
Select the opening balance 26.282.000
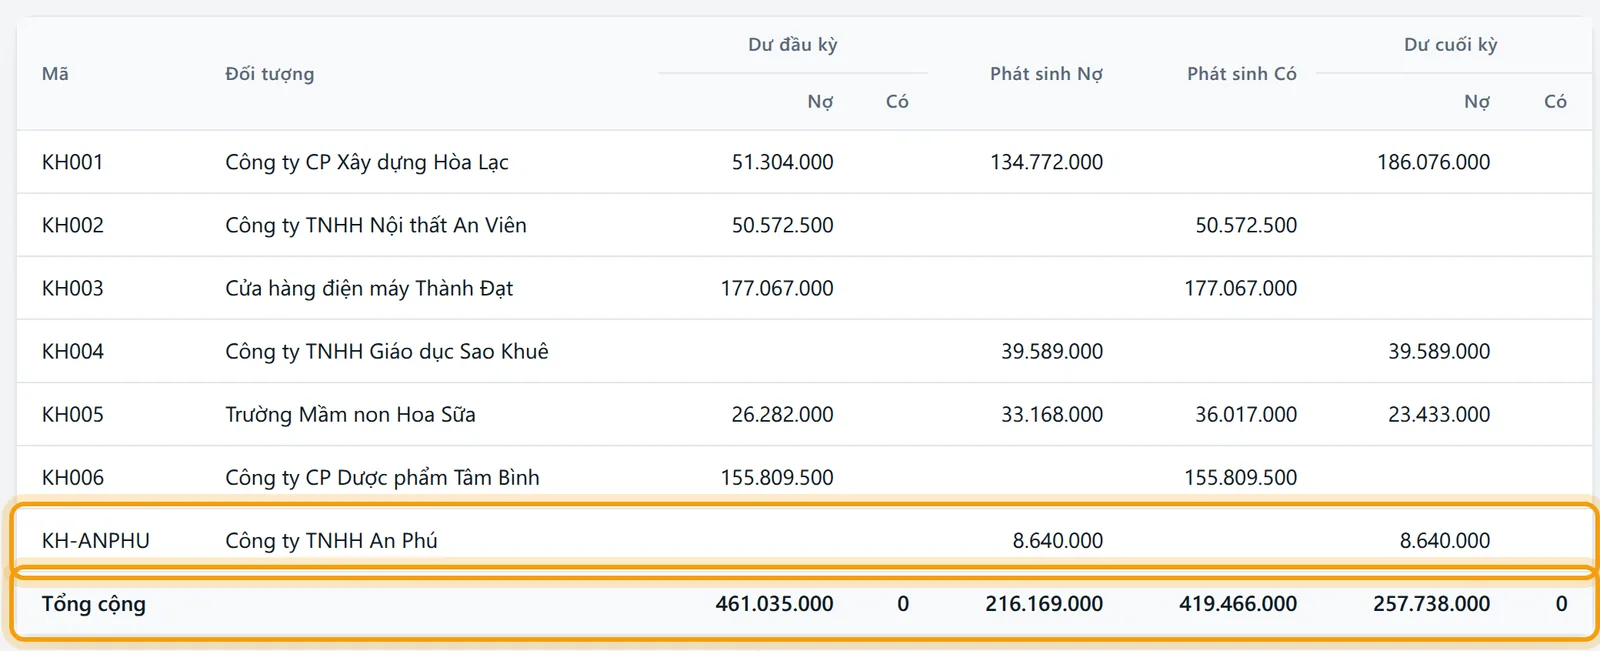click(782, 414)
